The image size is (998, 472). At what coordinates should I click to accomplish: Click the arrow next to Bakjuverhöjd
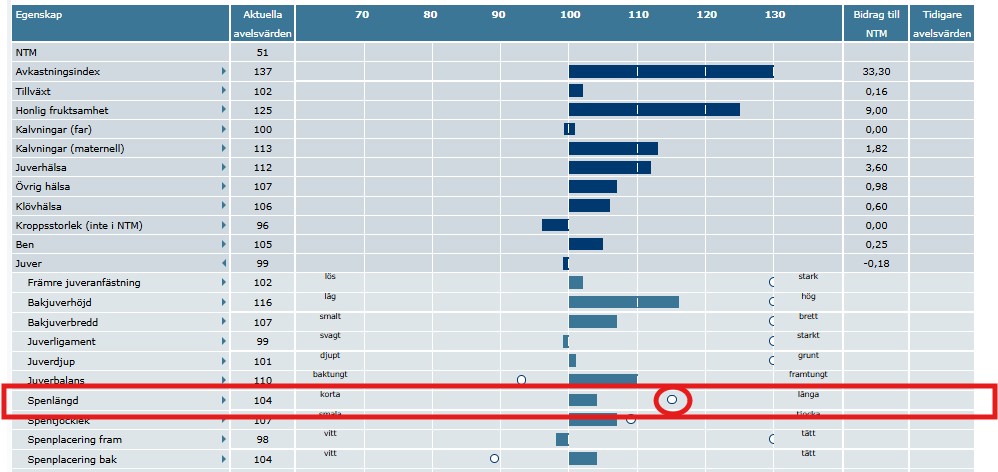click(x=224, y=303)
